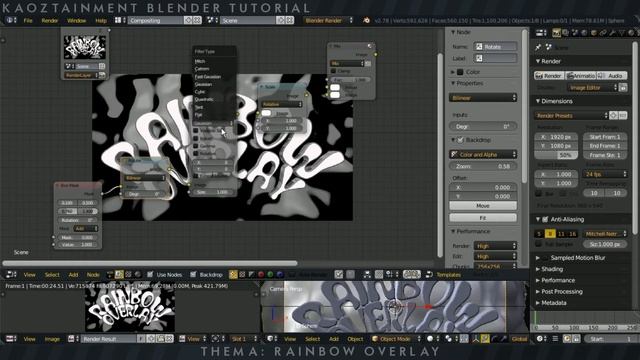Toggle the Backdrop checkbox in node header
This screenshot has height=360, width=640.
(x=193, y=275)
